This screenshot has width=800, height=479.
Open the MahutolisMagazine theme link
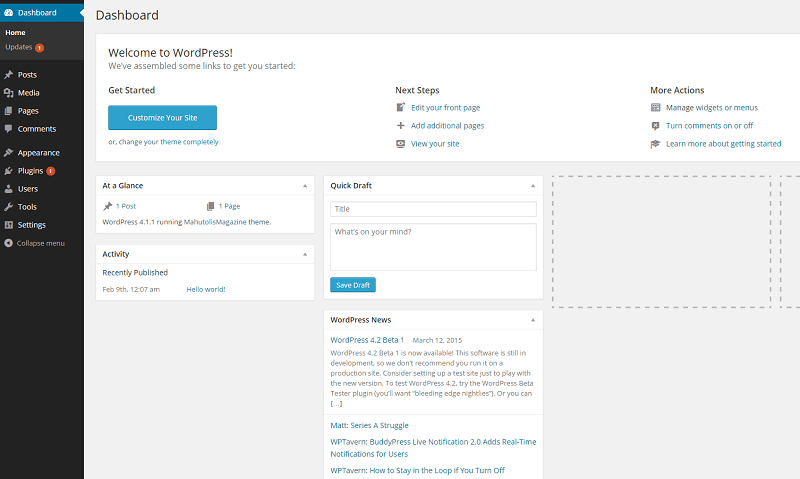pos(215,222)
